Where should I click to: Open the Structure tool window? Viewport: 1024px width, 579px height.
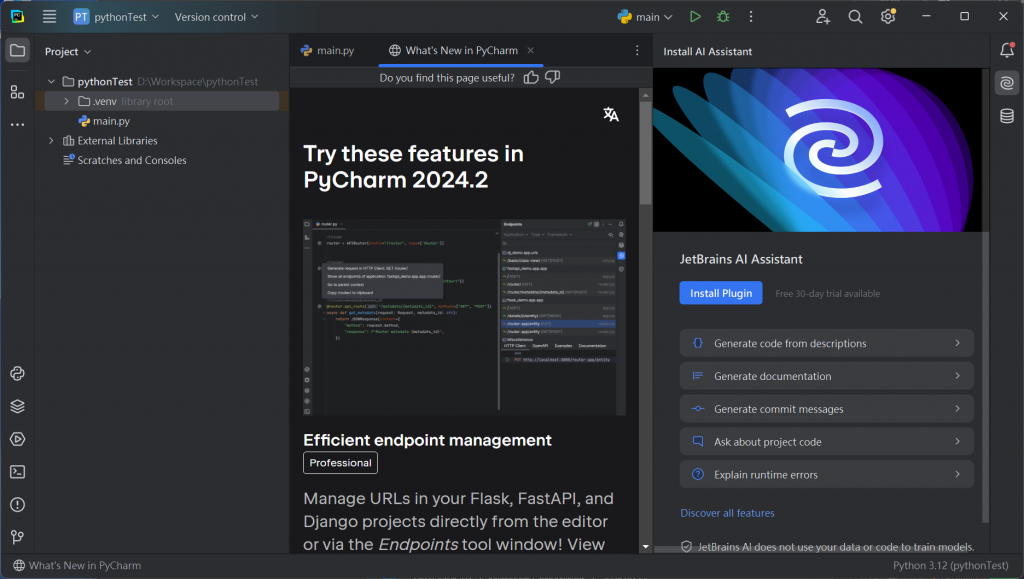[18, 92]
